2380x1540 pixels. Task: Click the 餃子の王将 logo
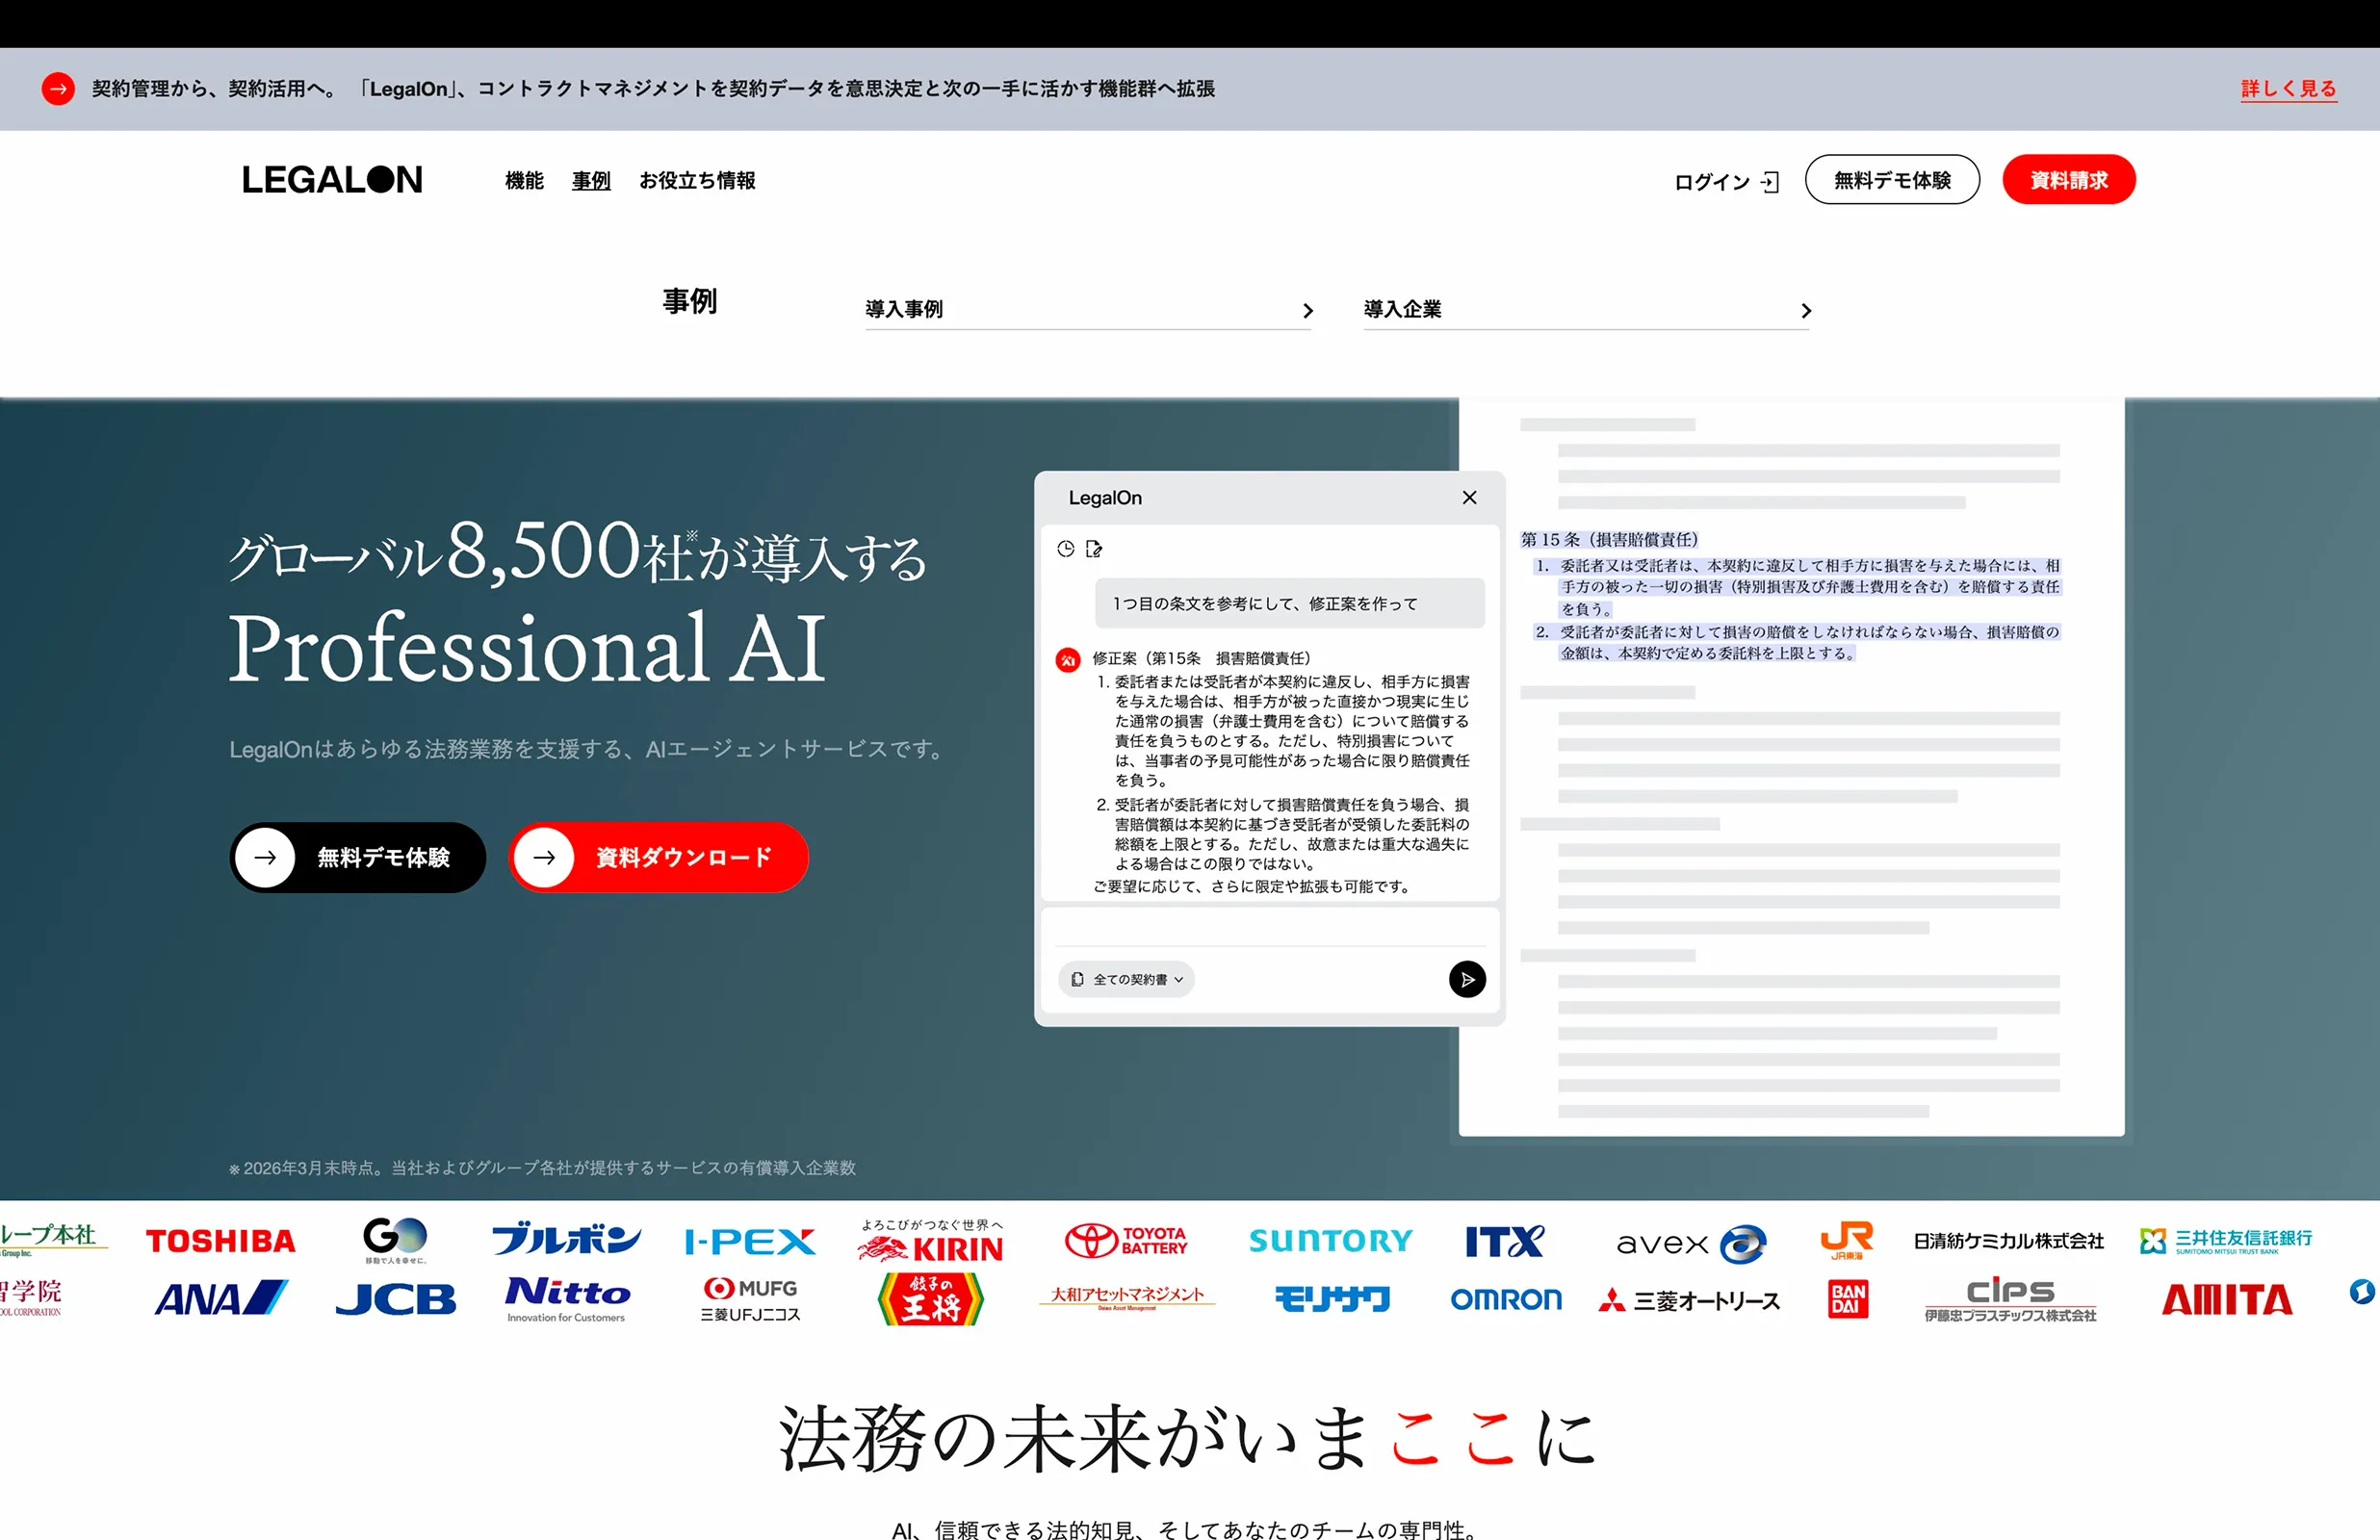pyautogui.click(x=930, y=1300)
